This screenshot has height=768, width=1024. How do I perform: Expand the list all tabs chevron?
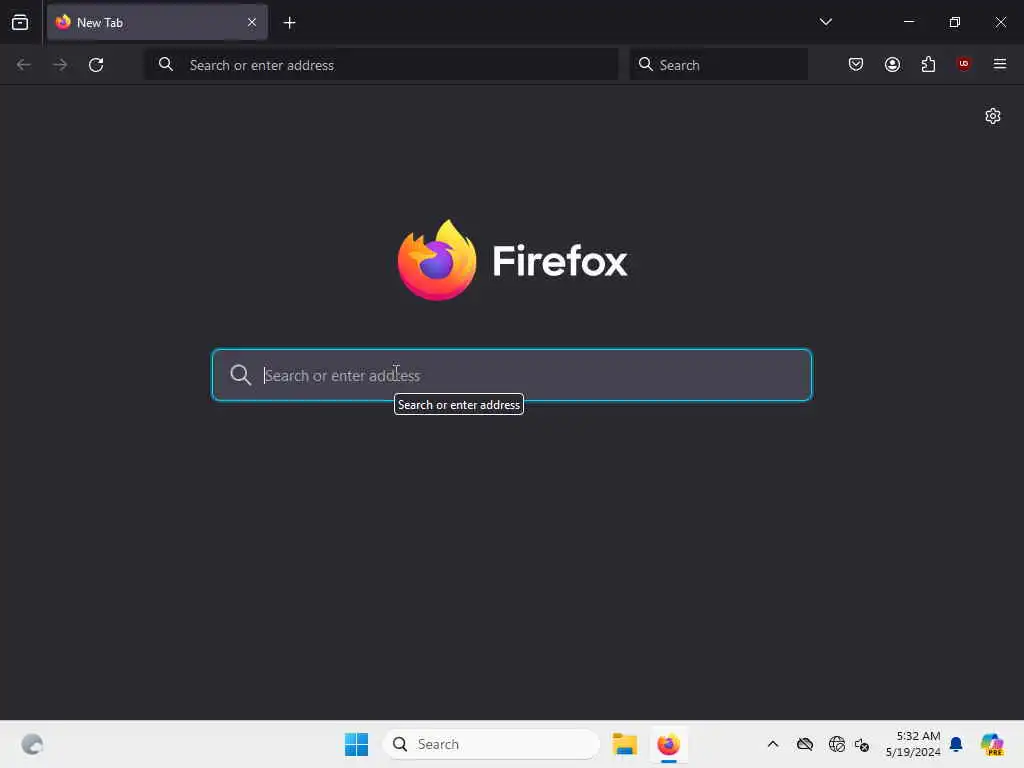click(x=825, y=22)
